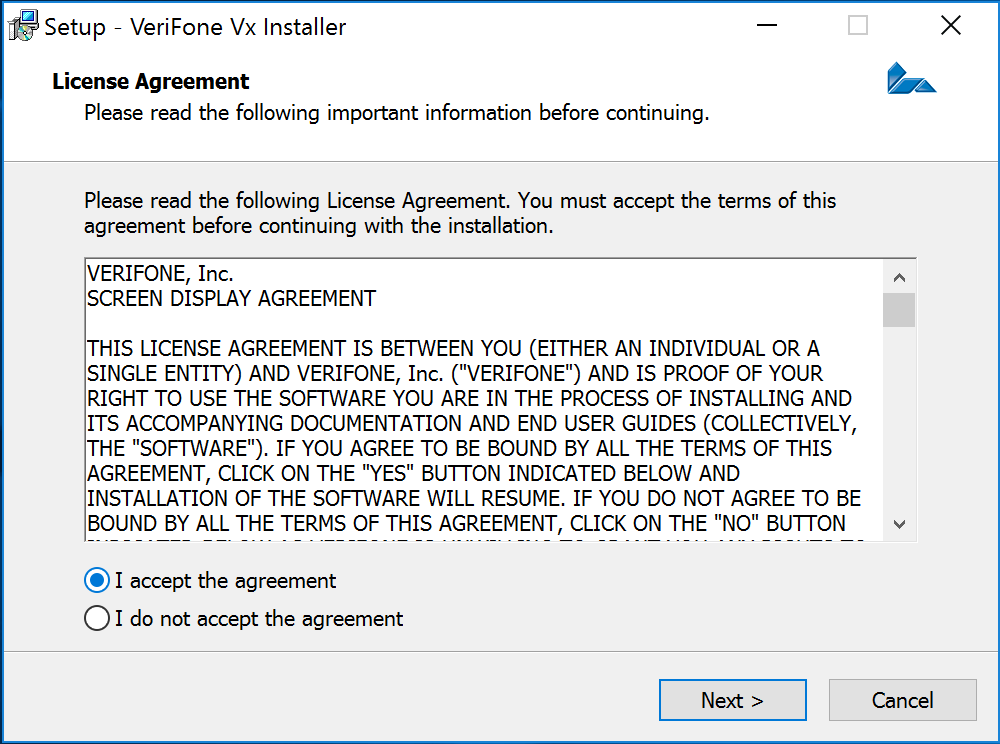Click the maximize icon on the title bar

click(x=857, y=25)
